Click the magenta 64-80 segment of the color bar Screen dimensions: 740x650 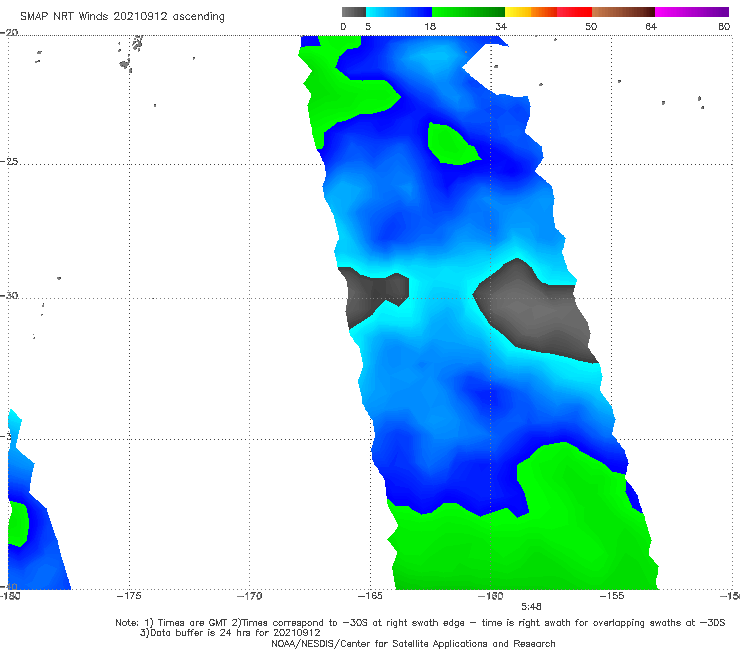point(692,12)
